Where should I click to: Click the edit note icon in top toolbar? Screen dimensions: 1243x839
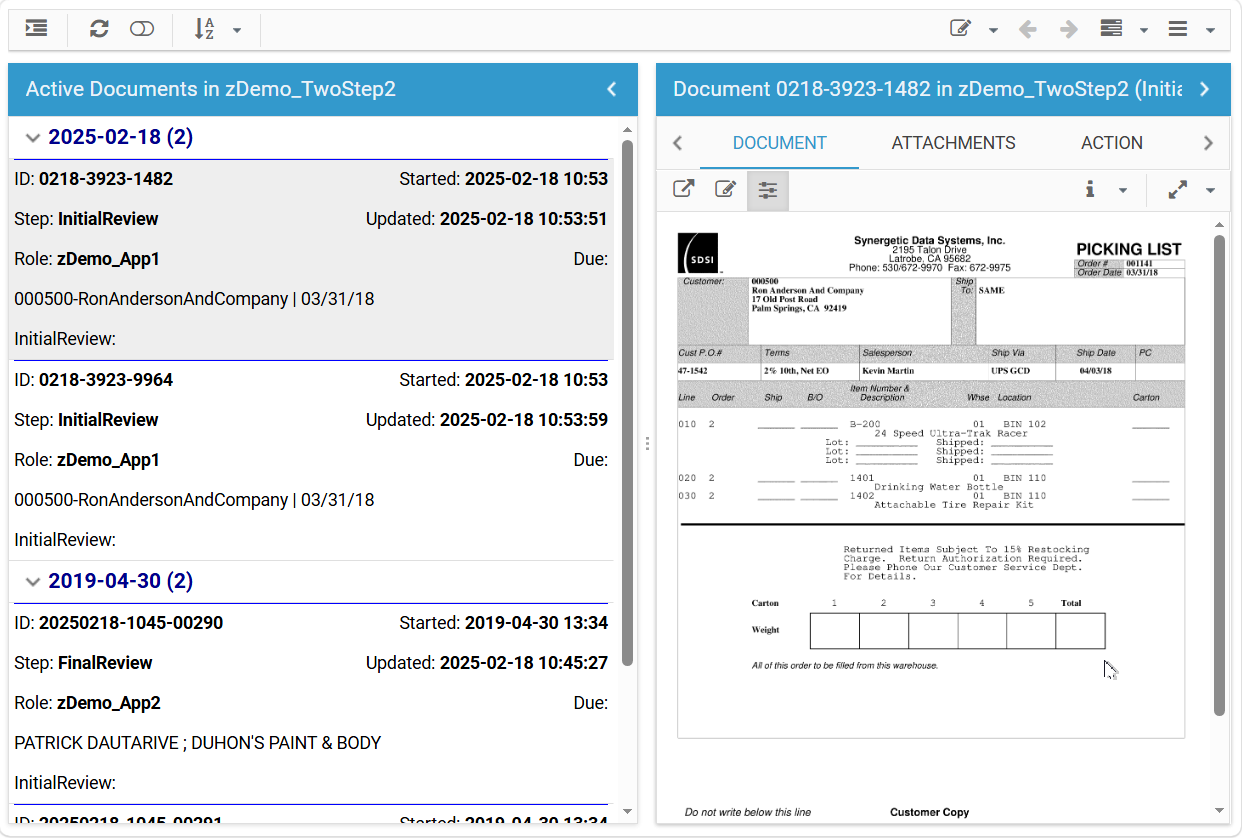click(961, 29)
